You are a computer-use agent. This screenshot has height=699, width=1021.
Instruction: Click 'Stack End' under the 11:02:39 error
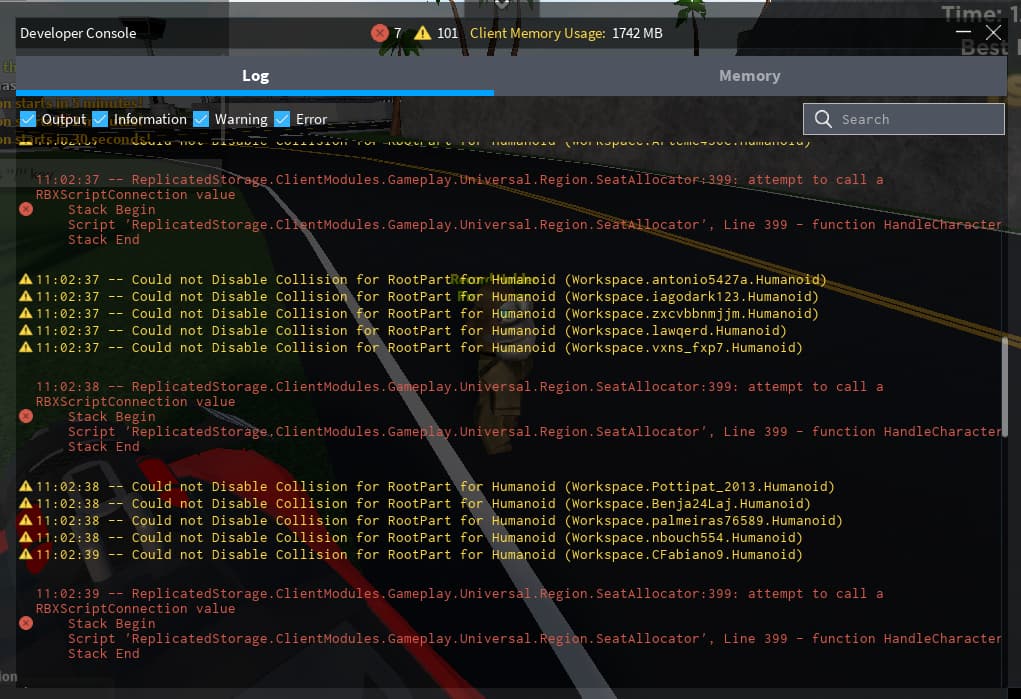tap(104, 654)
